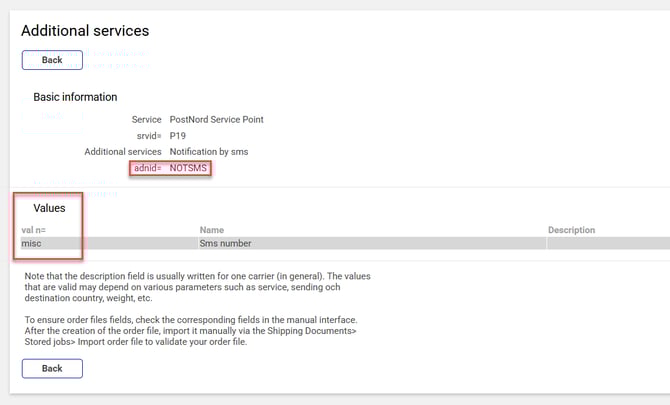Click the 'Basic information' heading

tap(75, 97)
